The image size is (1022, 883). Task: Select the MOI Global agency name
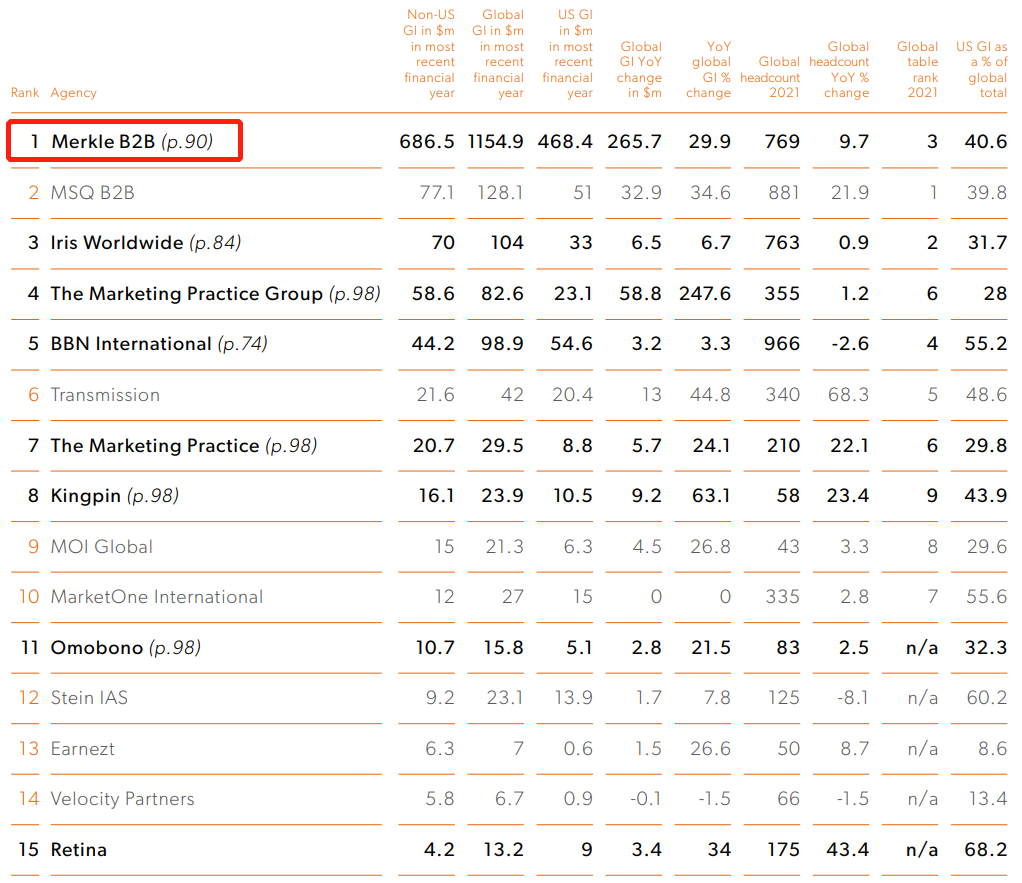102,547
